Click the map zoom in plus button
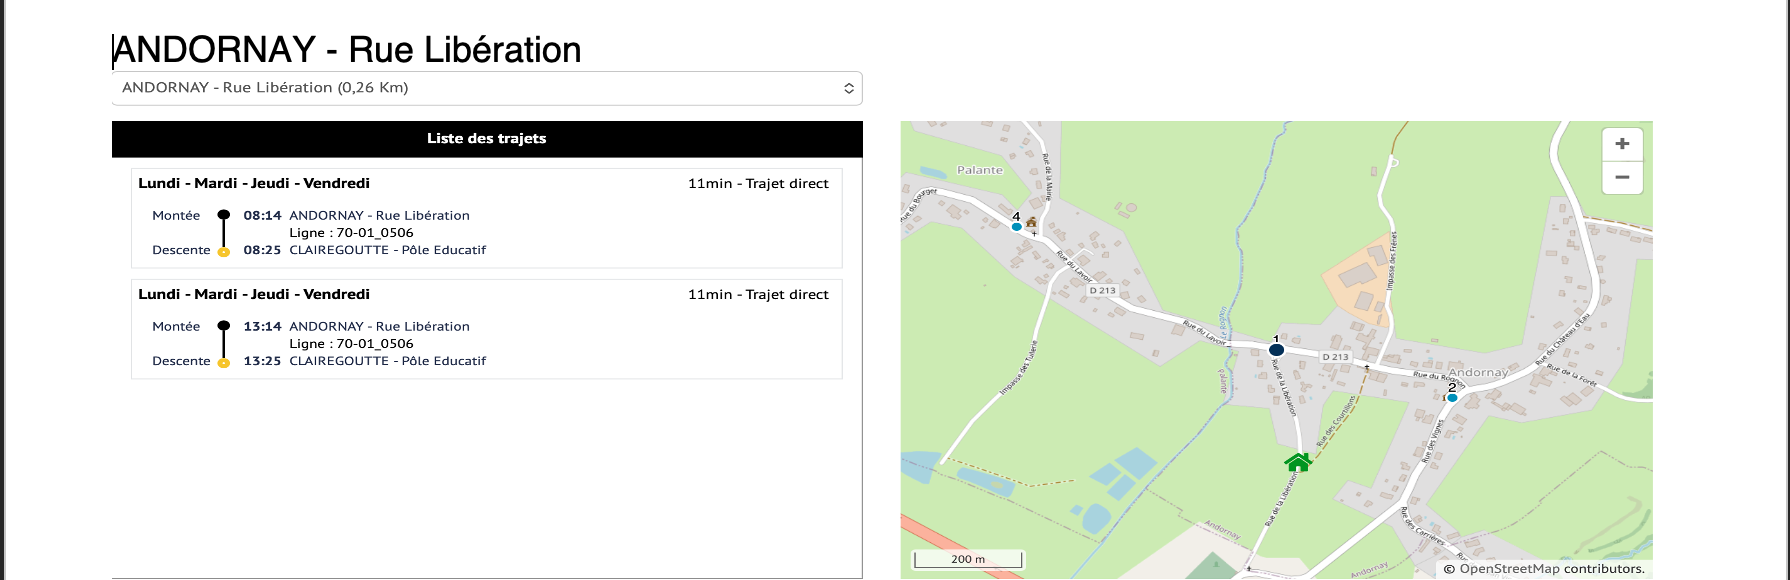This screenshot has width=1790, height=580. [x=1622, y=144]
